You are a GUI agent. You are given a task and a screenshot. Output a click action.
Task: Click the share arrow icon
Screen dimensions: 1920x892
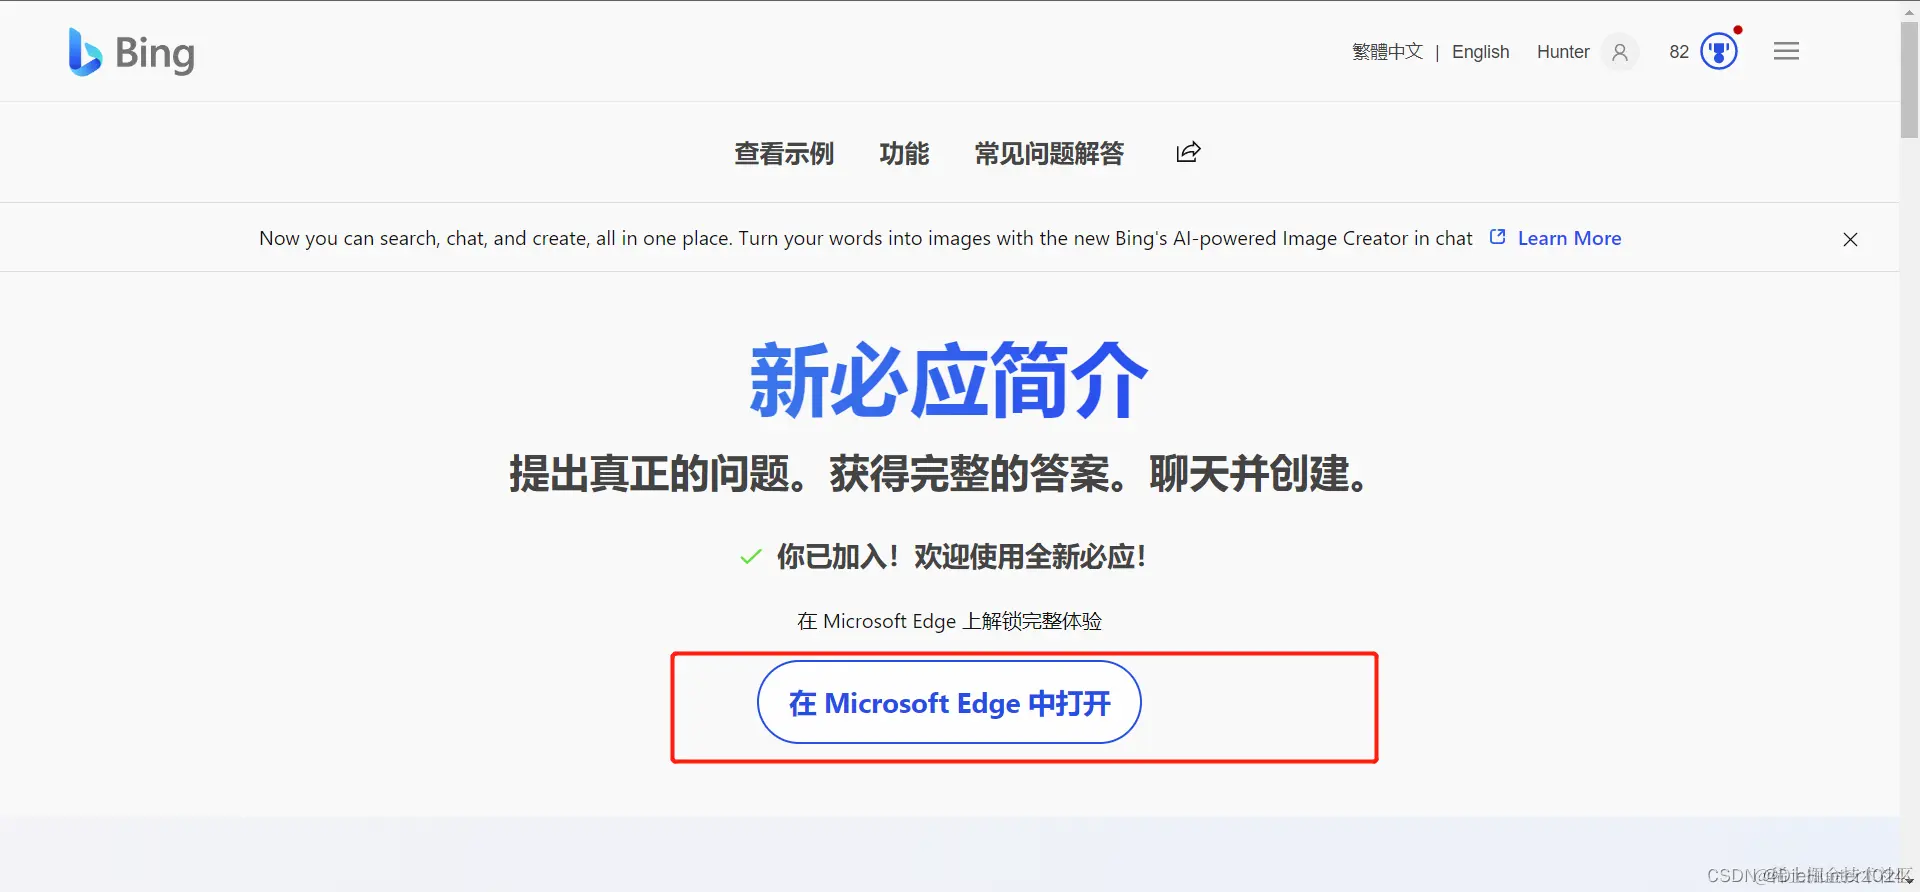point(1188,152)
